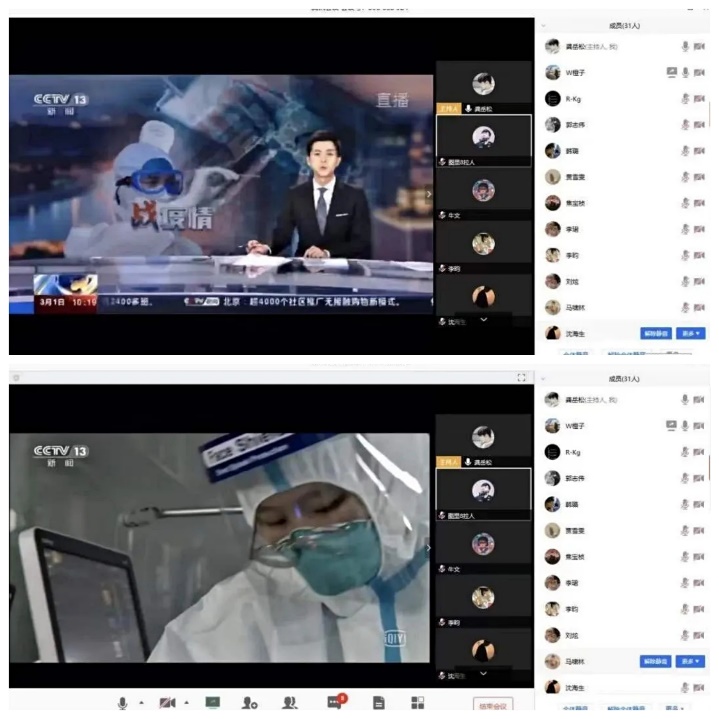Click blue 解除静音 button in lower list
This screenshot has height=719, width=719.
pyautogui.click(x=656, y=661)
